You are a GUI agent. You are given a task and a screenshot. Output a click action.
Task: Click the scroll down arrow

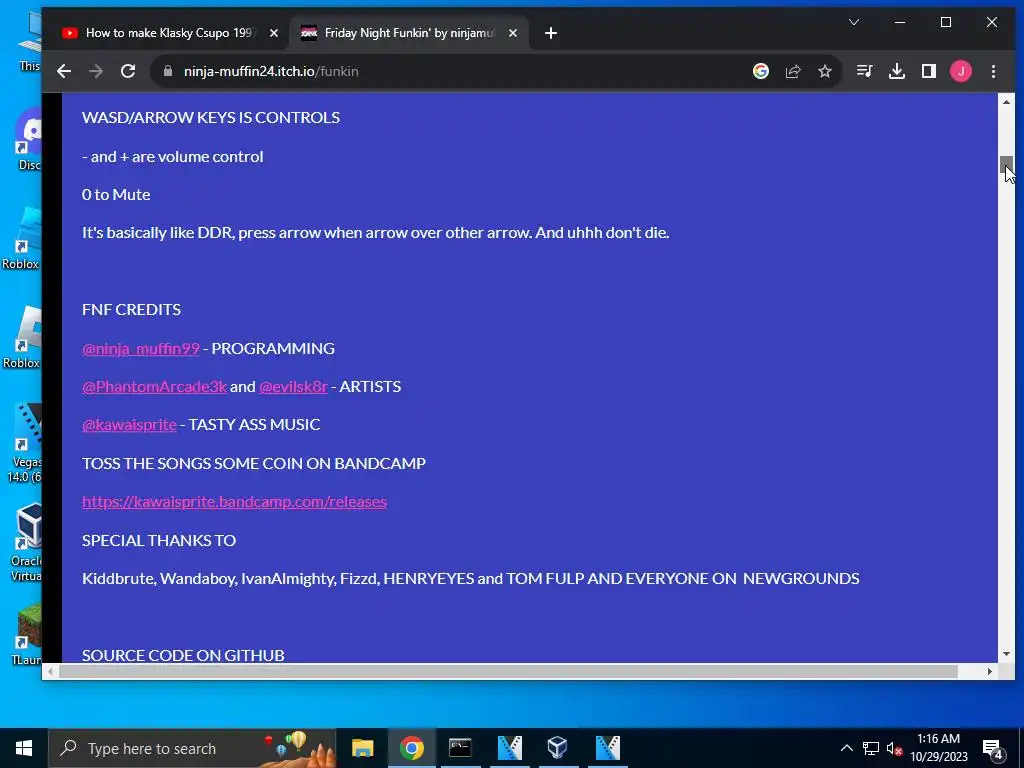click(1006, 654)
